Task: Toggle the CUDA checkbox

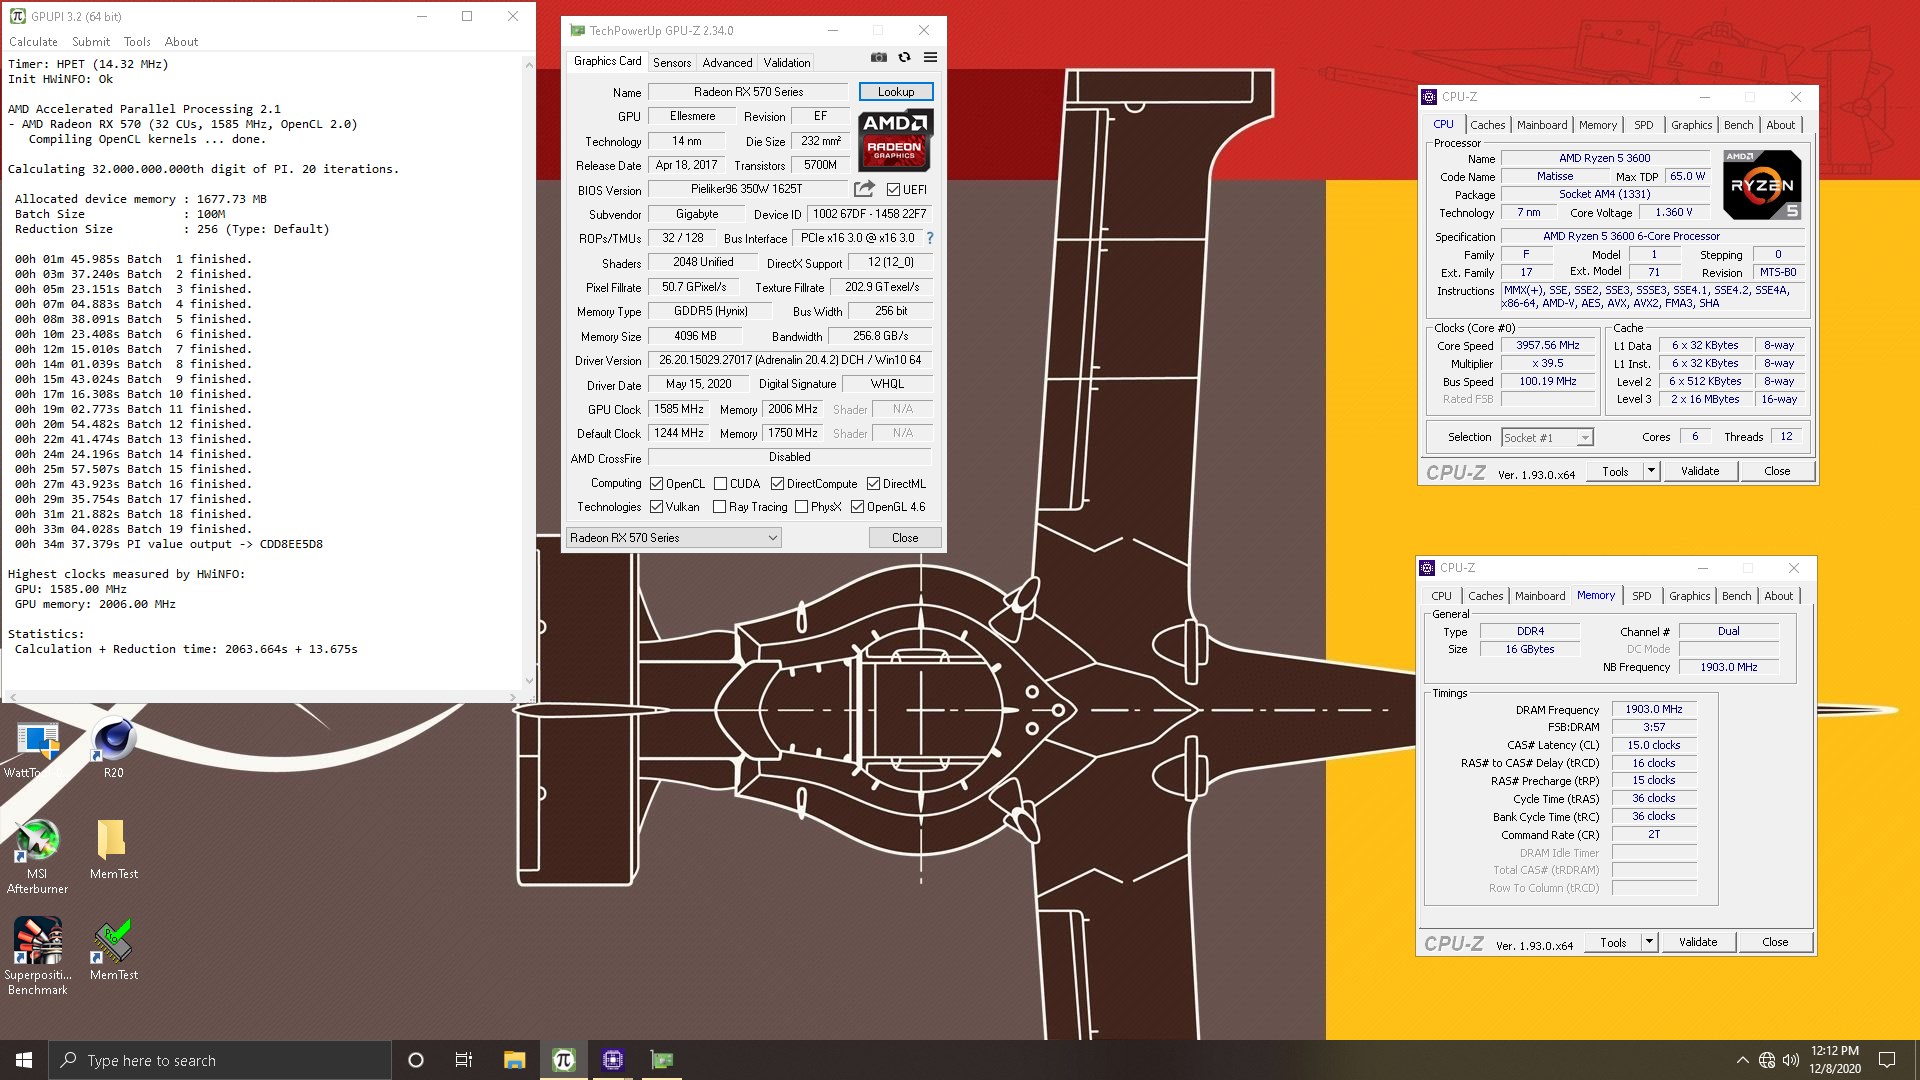Action: pyautogui.click(x=720, y=484)
